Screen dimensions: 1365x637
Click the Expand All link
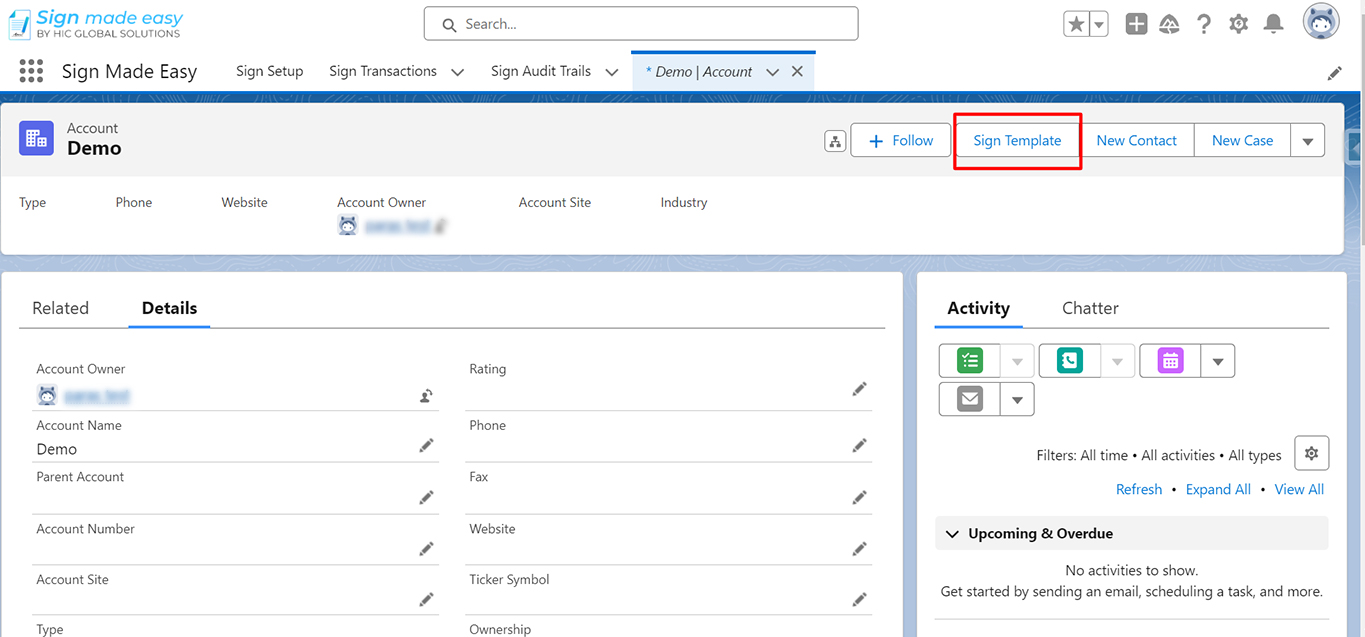click(1218, 489)
